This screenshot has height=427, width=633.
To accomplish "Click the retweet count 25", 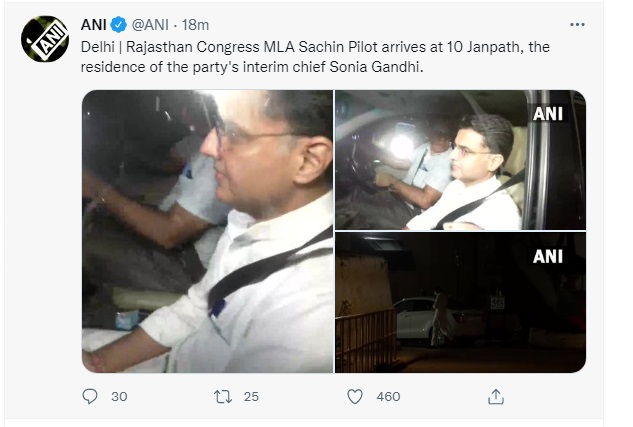I will tap(251, 397).
